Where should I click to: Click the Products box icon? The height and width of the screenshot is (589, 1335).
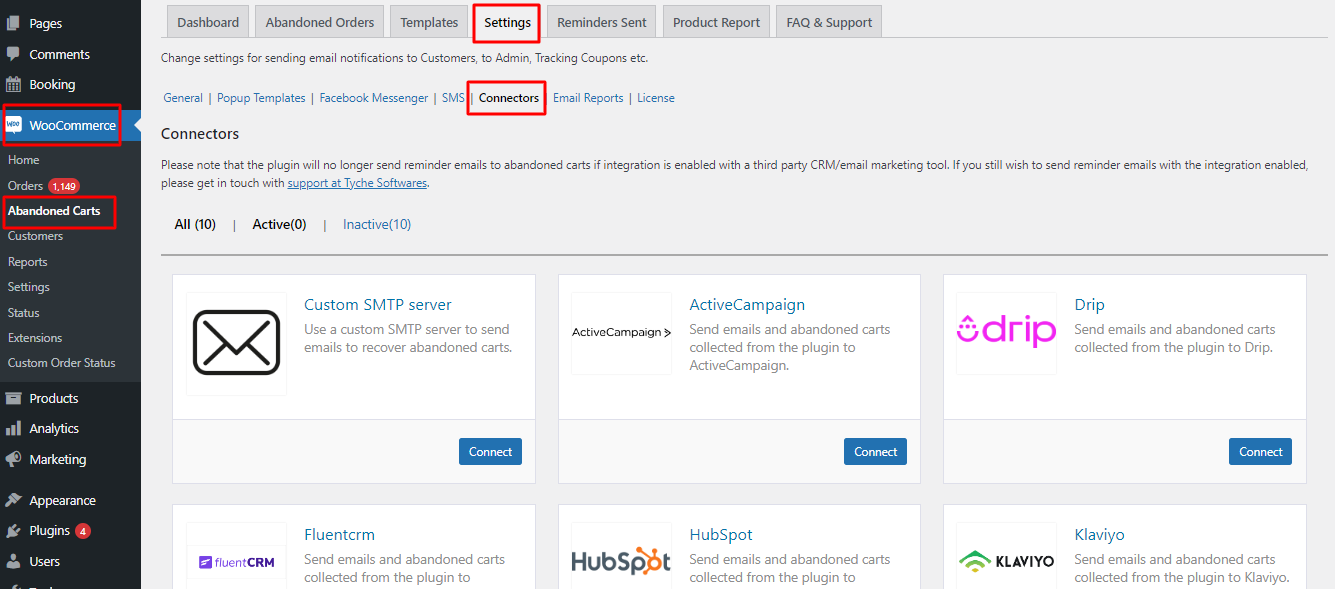(13, 398)
